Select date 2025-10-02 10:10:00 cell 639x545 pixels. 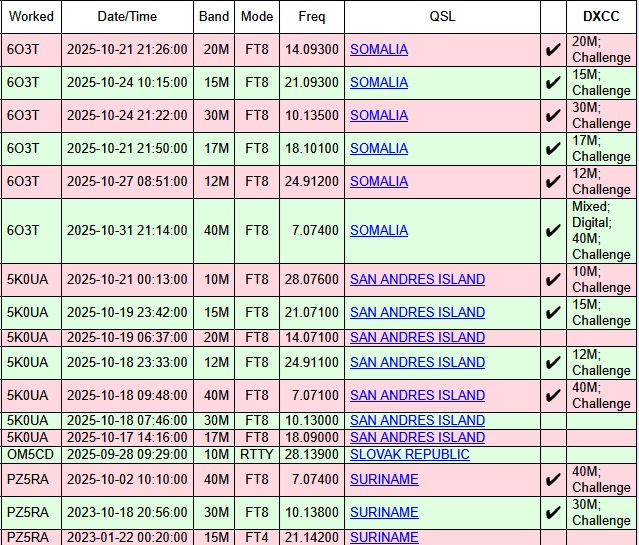point(127,480)
